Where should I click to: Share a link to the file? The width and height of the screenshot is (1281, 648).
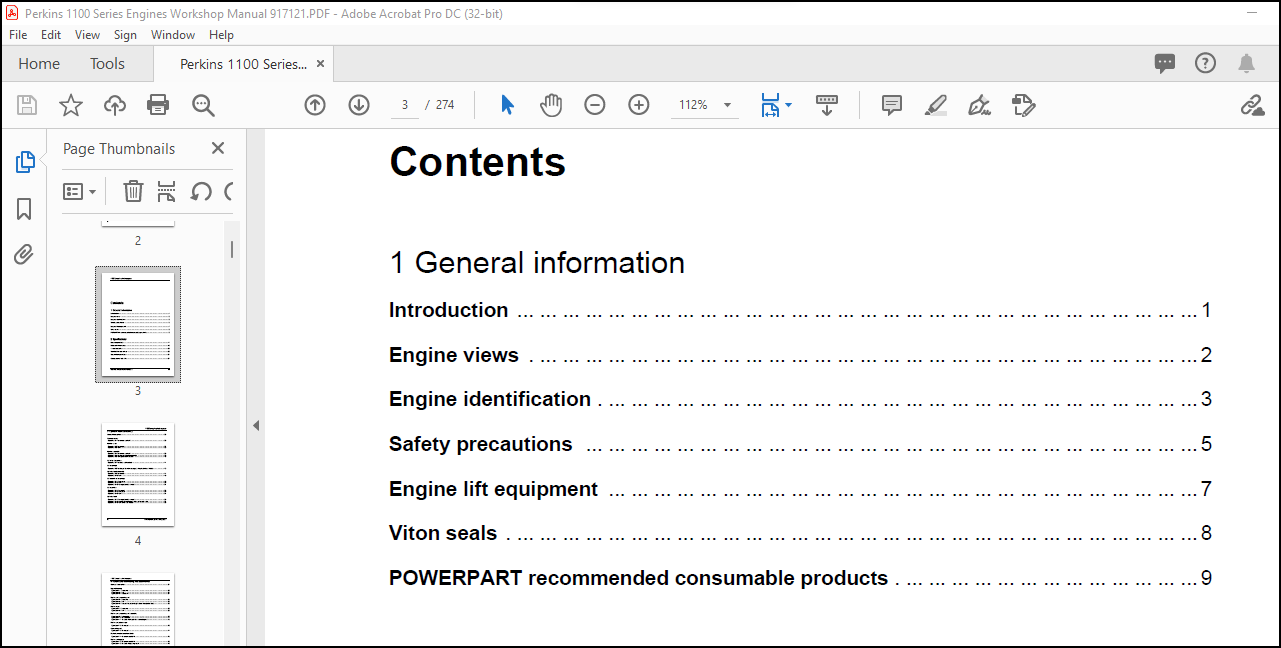1252,105
